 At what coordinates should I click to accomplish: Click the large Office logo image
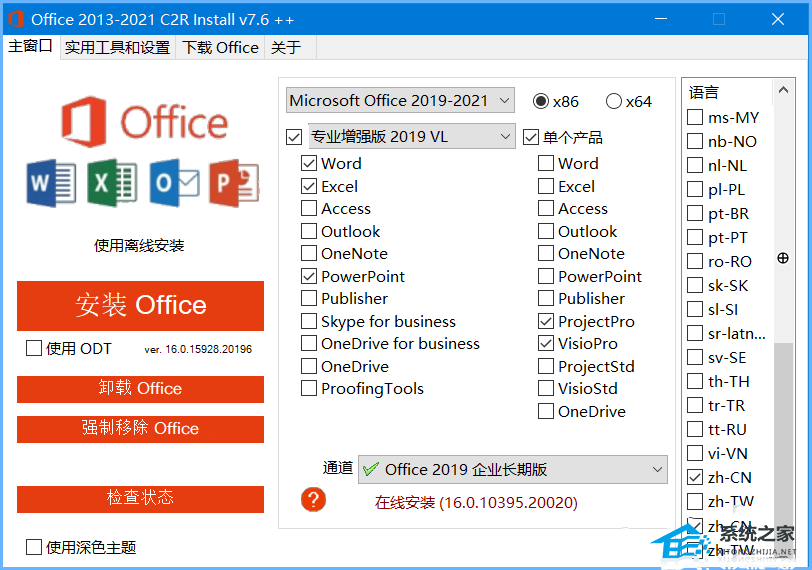coord(144,122)
